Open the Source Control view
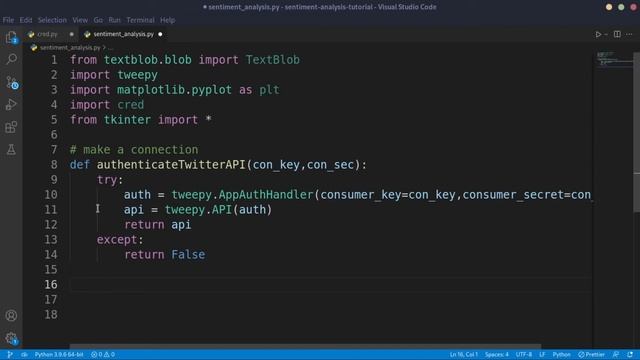Image resolution: width=640 pixels, height=360 pixels. (11, 82)
